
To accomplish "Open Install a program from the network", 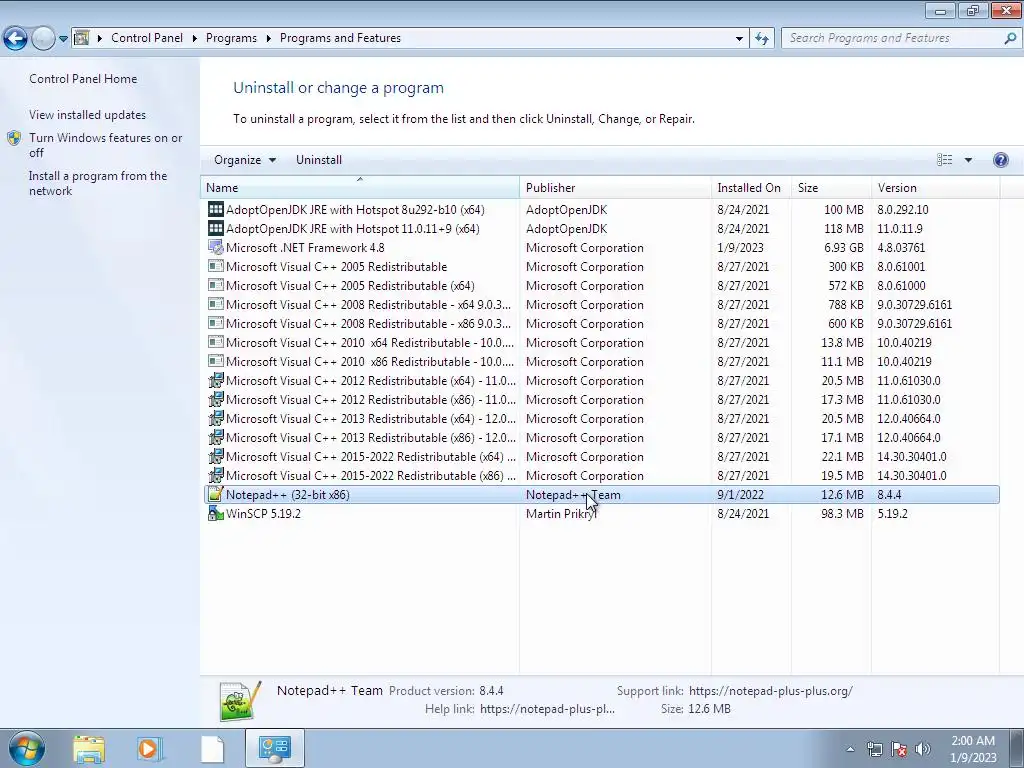I will pos(98,183).
